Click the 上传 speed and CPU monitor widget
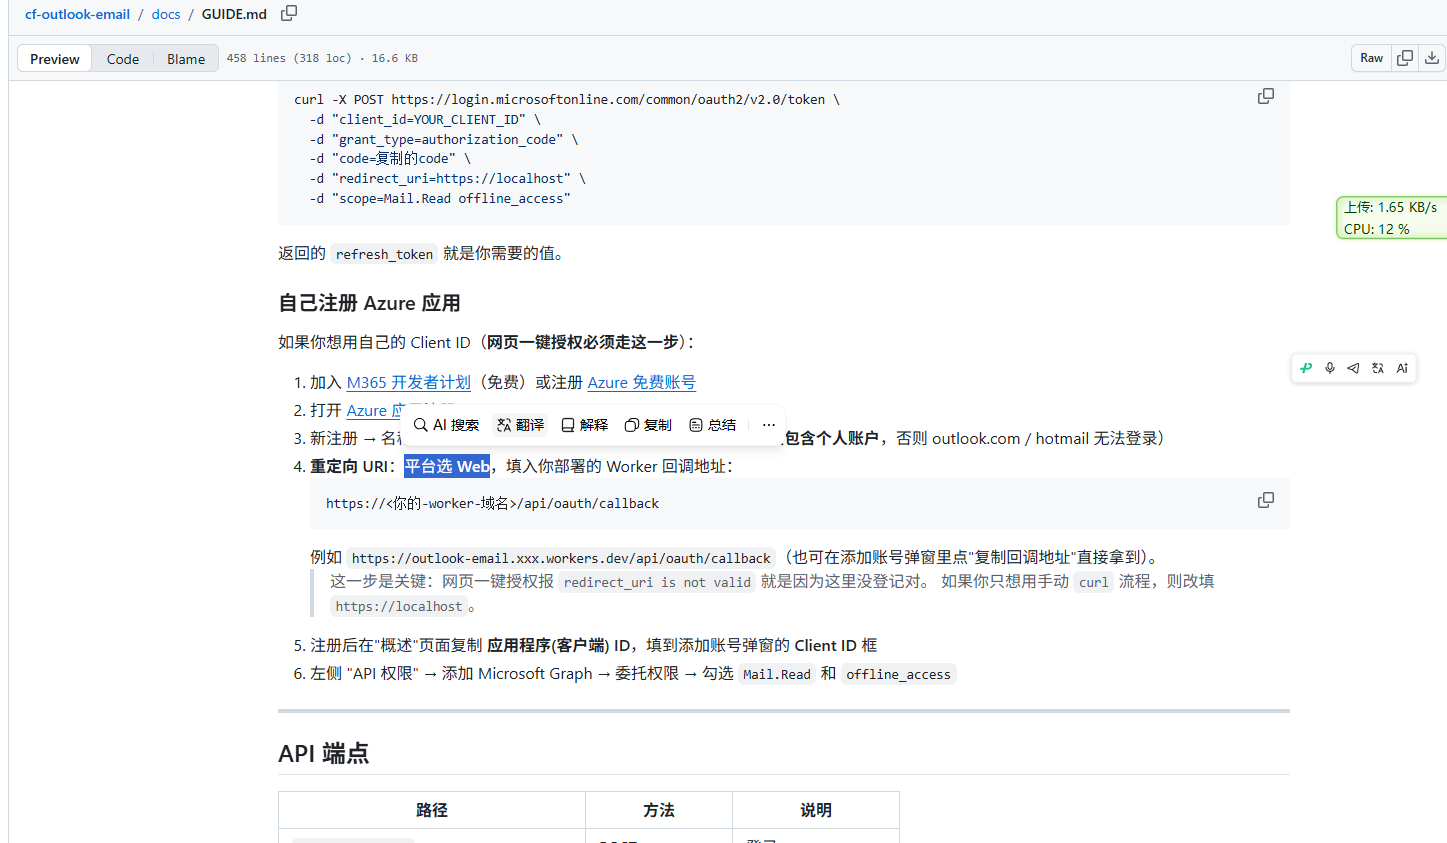Viewport: 1447px width, 843px height. click(x=1391, y=217)
